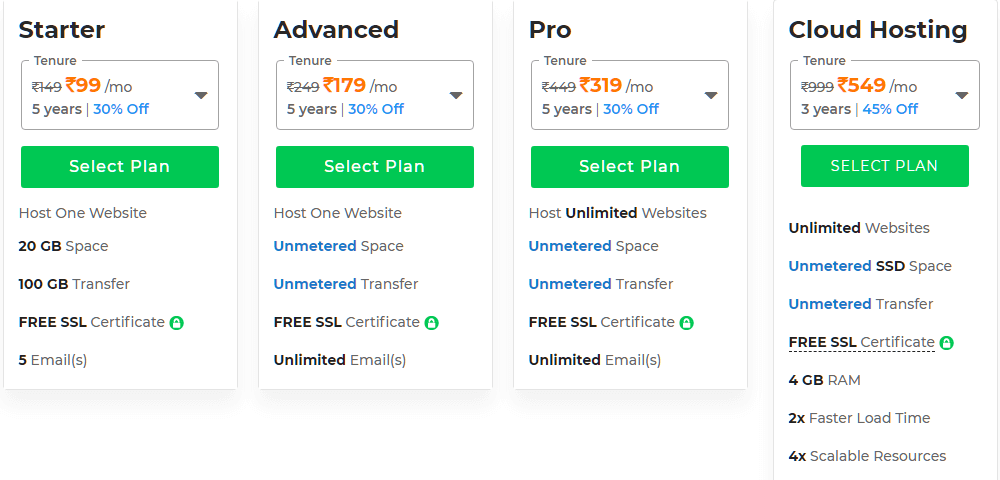Open the Pro plan tenure selector
The height and width of the screenshot is (480, 1000).
click(x=710, y=96)
